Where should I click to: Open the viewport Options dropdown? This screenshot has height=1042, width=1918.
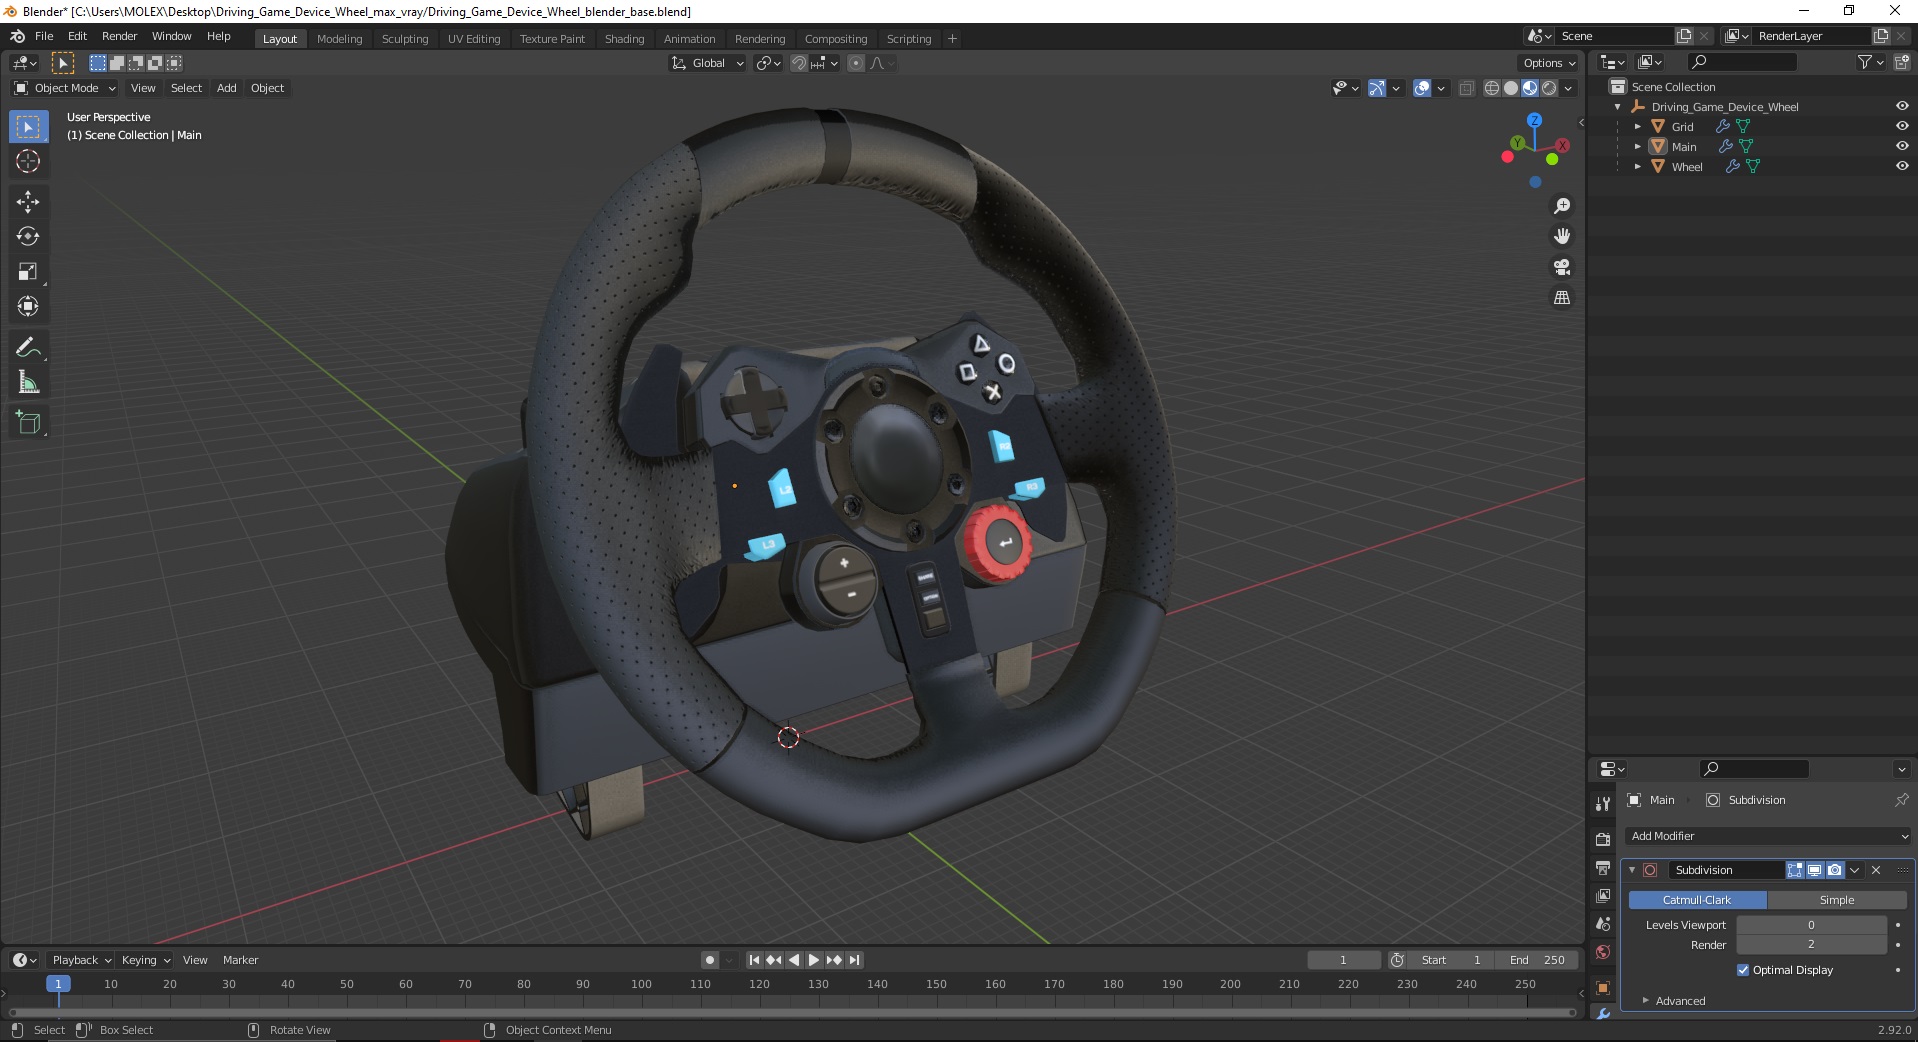[1549, 63]
